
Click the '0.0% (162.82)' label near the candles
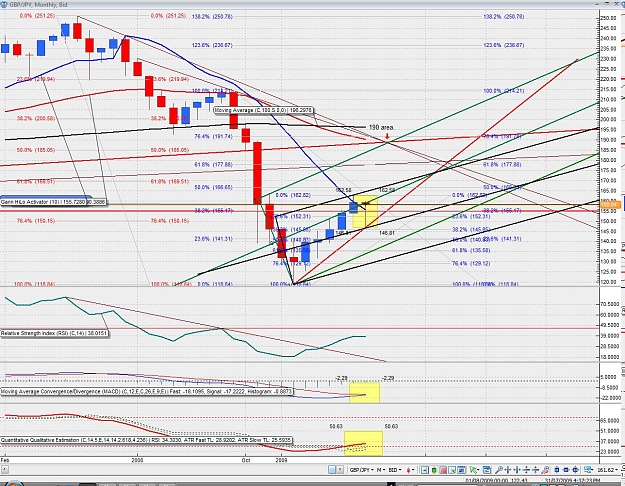point(293,195)
